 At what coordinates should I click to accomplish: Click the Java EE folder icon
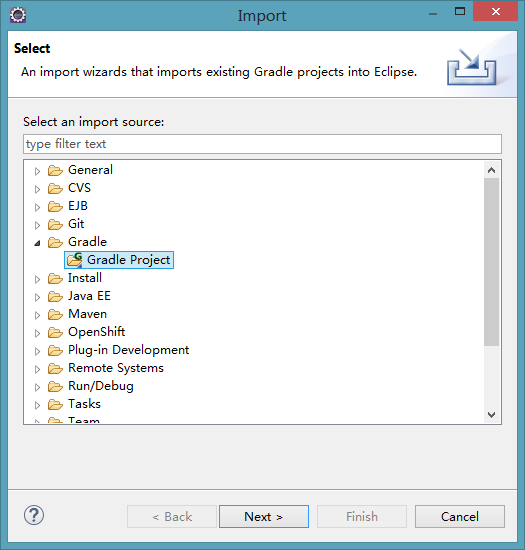coord(55,296)
